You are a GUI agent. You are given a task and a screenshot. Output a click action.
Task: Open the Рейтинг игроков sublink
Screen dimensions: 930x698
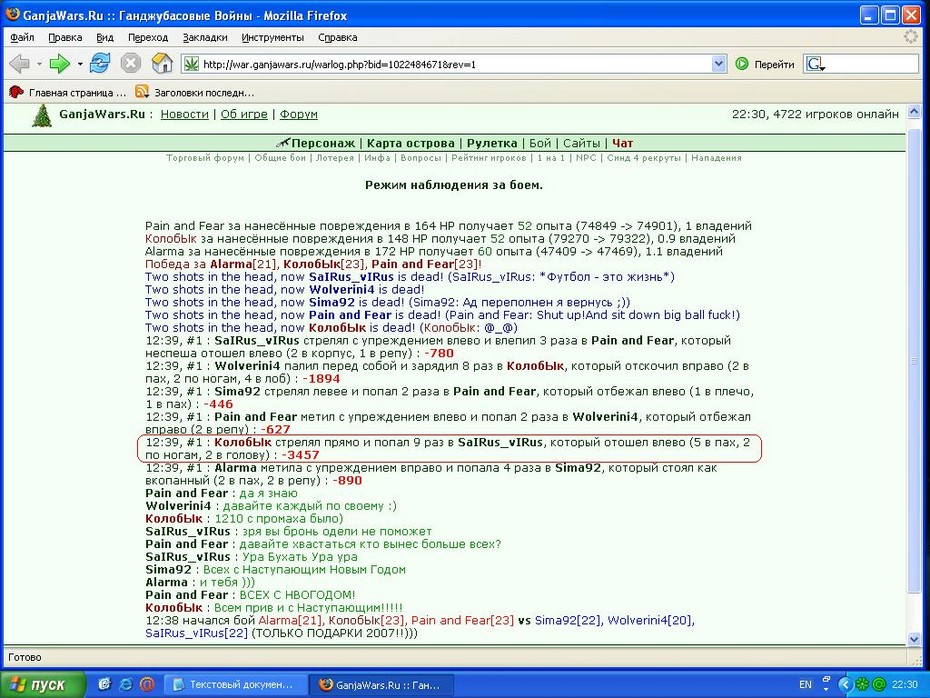(489, 158)
